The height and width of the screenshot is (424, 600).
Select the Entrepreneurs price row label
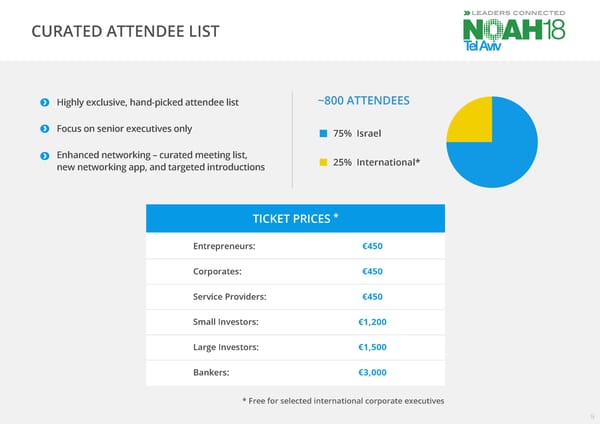[x=224, y=246]
